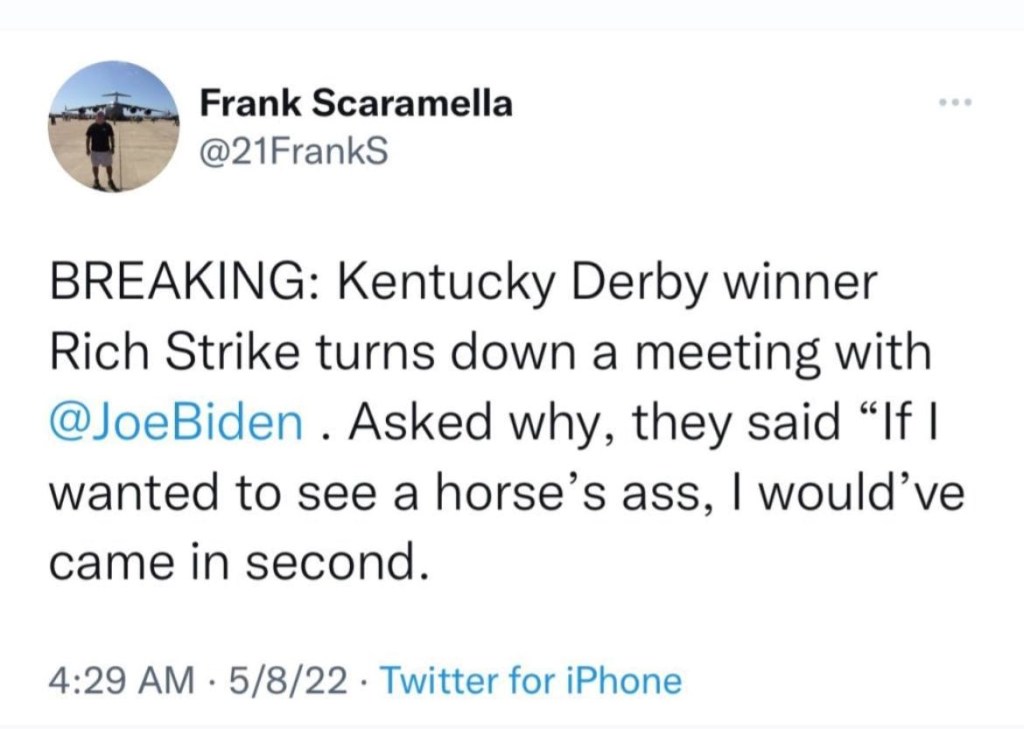Click the Twitter for iPhone source link
The image size is (1024, 729).
coord(532,681)
